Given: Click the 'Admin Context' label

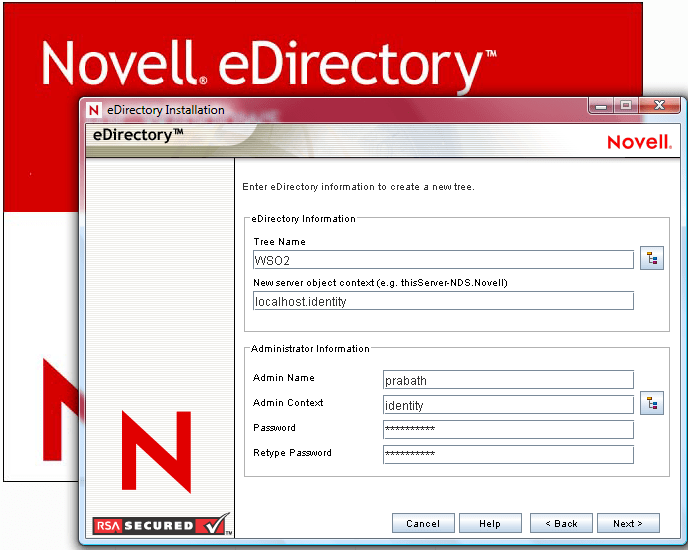Looking at the screenshot, I should pos(288,403).
